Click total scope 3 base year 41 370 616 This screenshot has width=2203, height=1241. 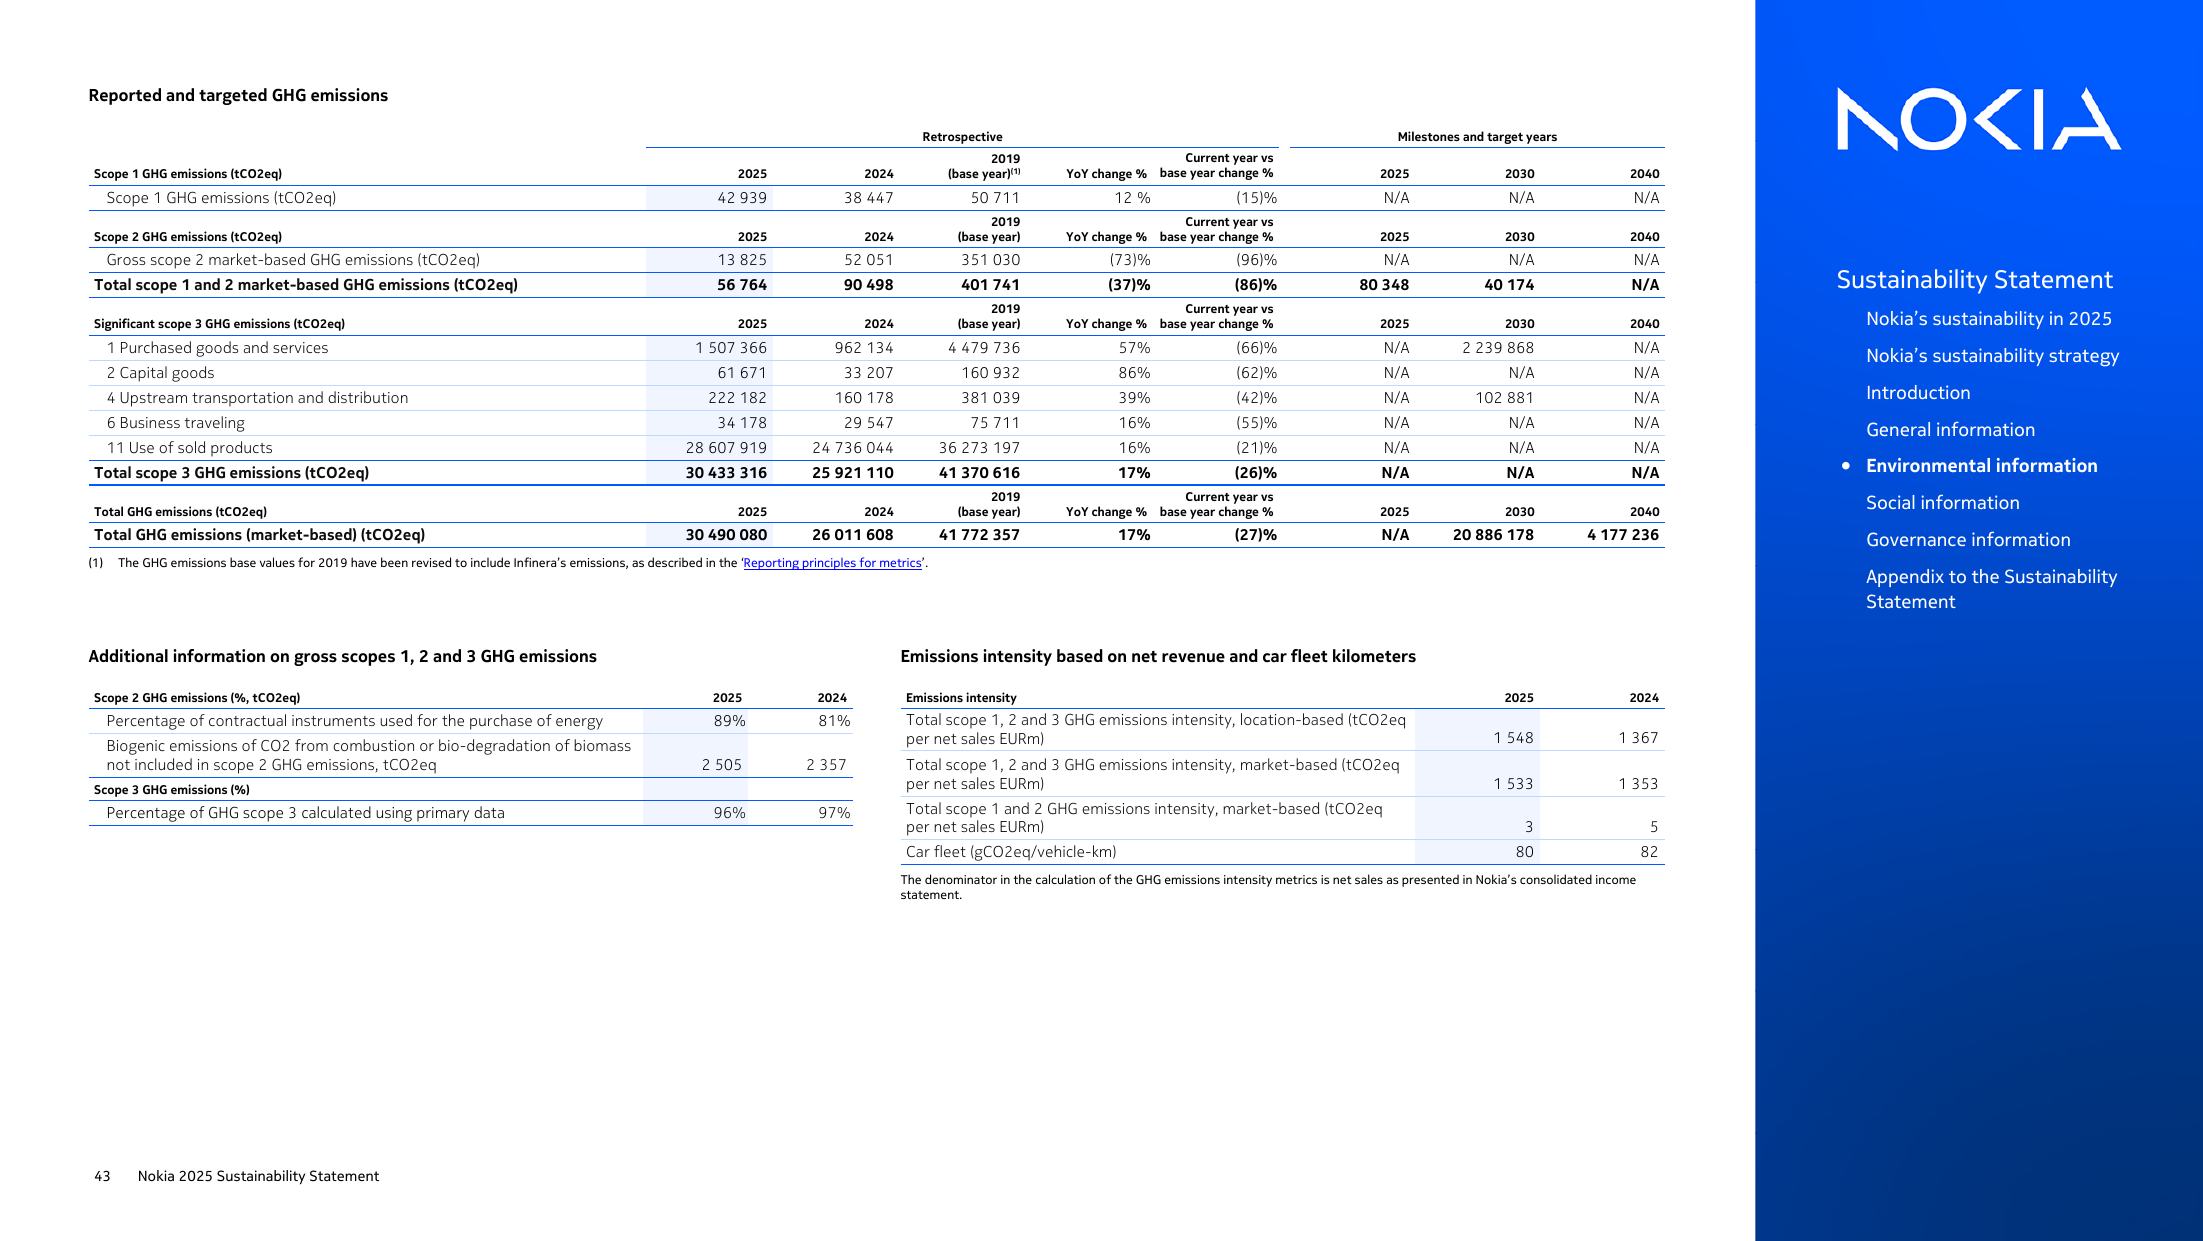pos(979,473)
